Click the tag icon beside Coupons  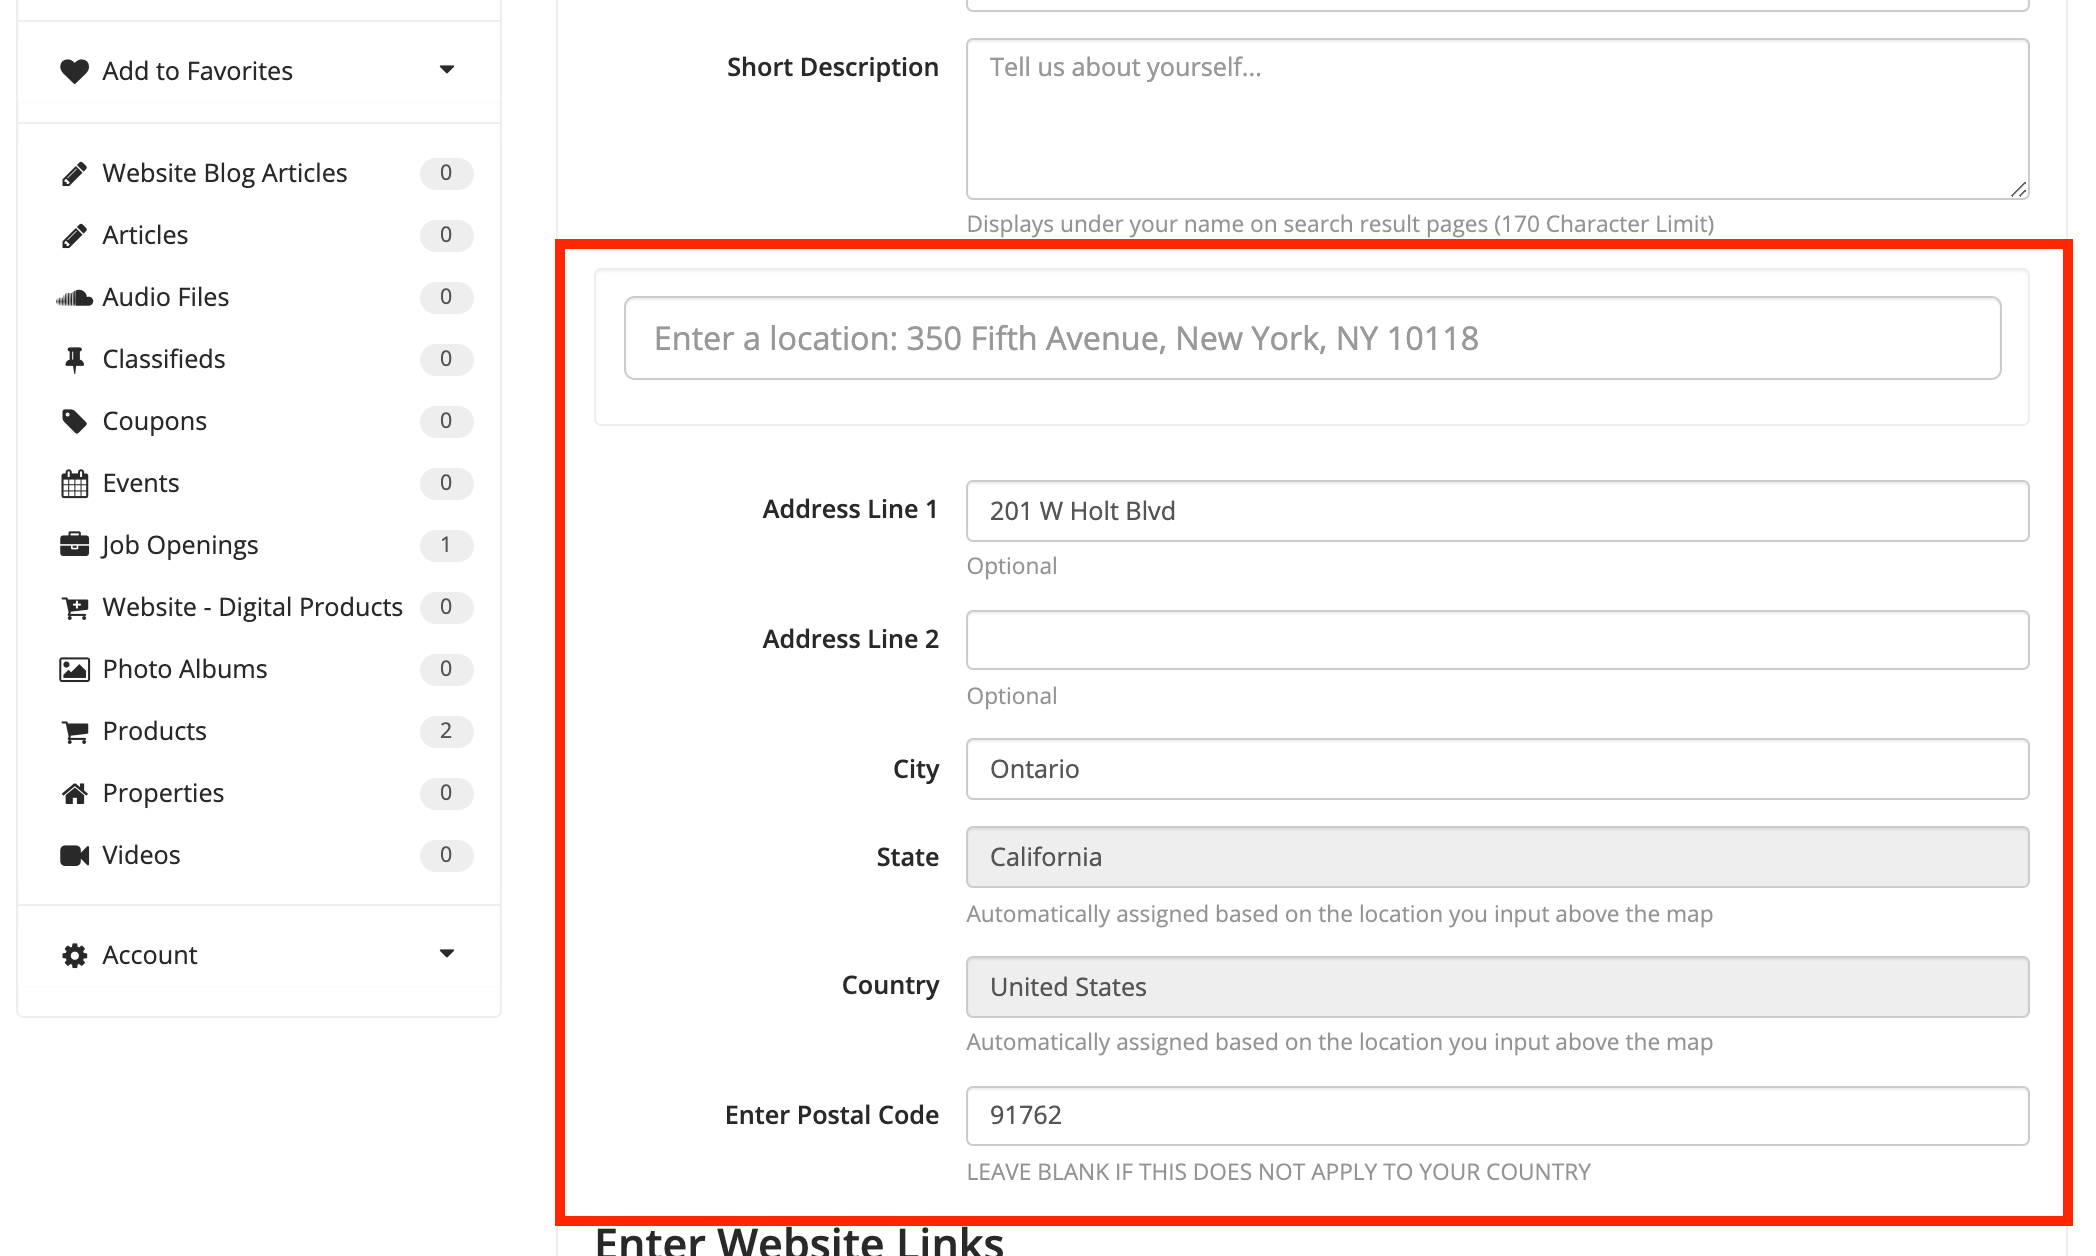click(74, 421)
